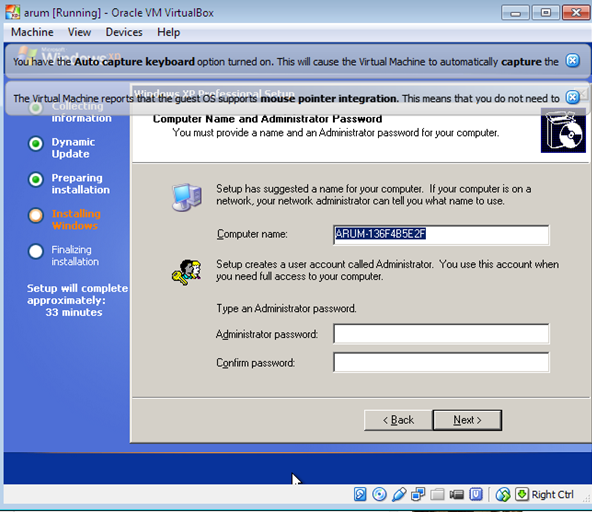Screen dimensions: 592x514
Task: Dismiss the Auto capture keyboard notification
Action: point(572,60)
